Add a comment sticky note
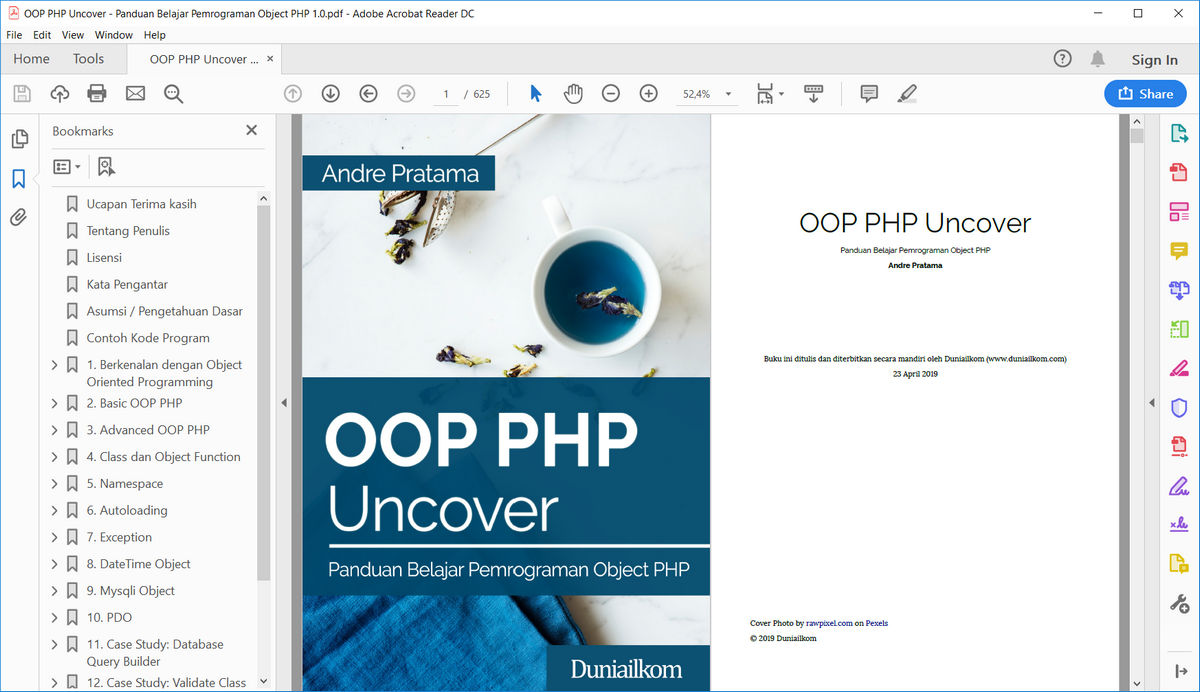This screenshot has height=692, width=1200. (869, 94)
